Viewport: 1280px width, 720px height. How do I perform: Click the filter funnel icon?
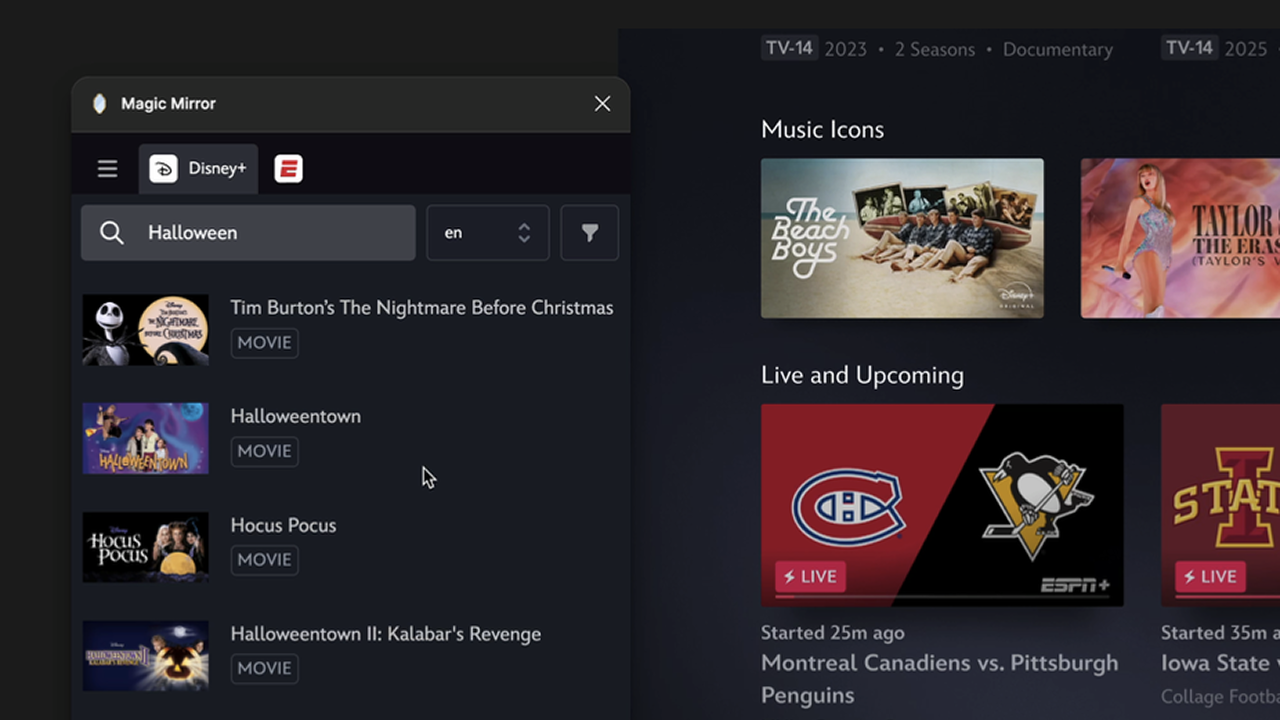pyautogui.click(x=589, y=233)
